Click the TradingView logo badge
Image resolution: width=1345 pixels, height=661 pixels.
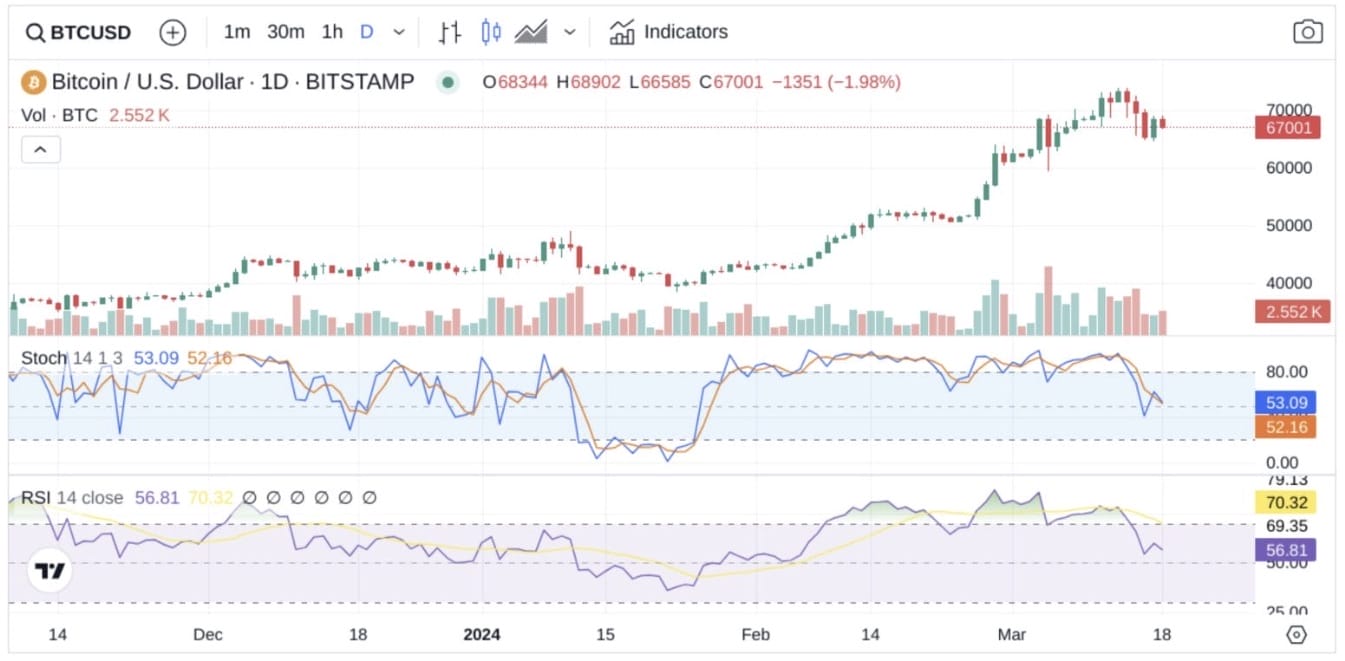pos(49,571)
